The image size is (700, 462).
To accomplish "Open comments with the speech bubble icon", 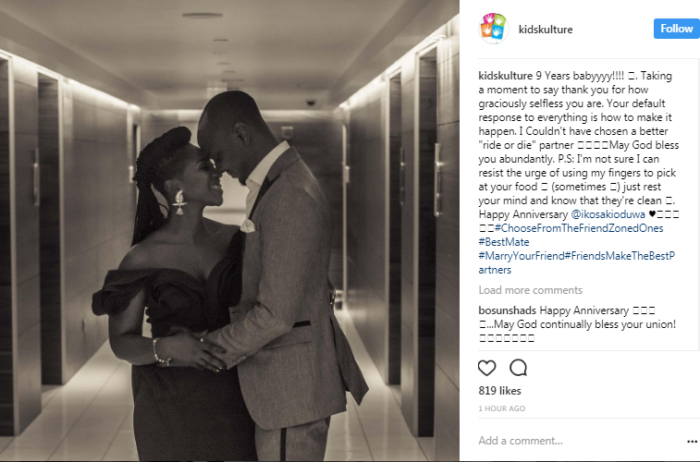I will coord(518,368).
